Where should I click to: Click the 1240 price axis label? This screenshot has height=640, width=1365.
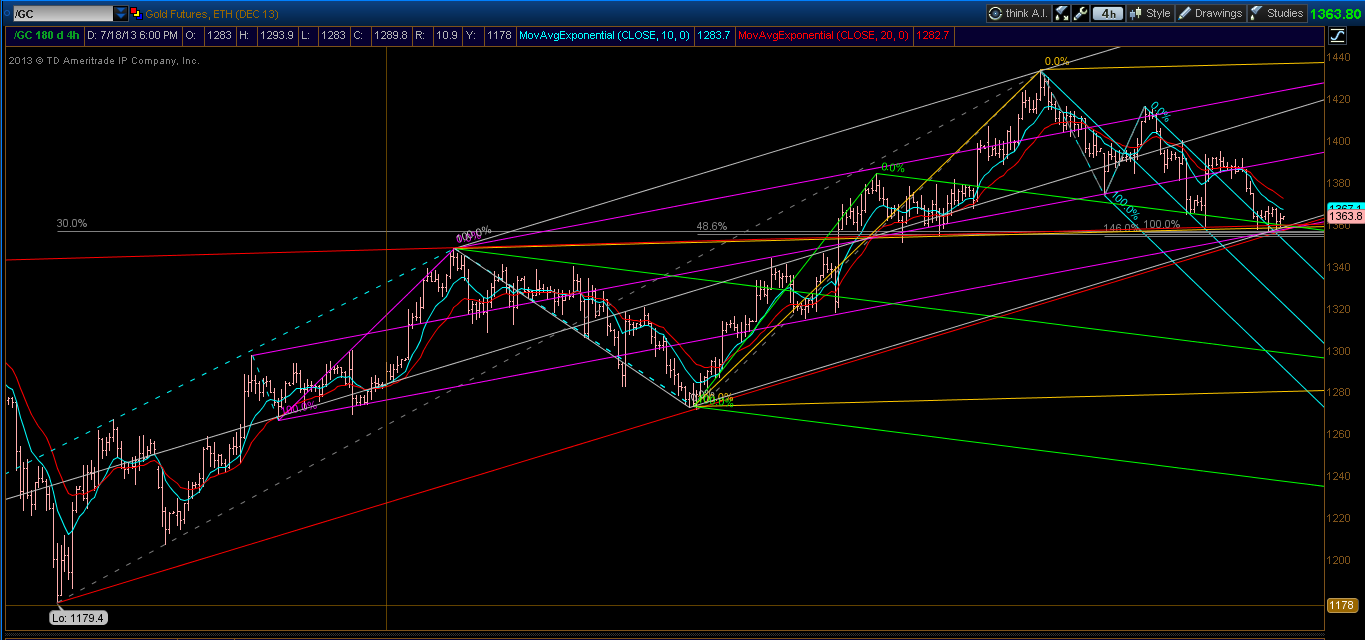click(x=1340, y=476)
